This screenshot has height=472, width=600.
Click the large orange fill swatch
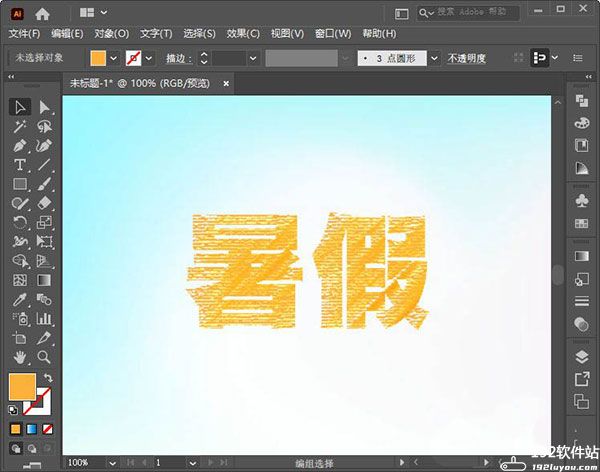click(x=22, y=386)
